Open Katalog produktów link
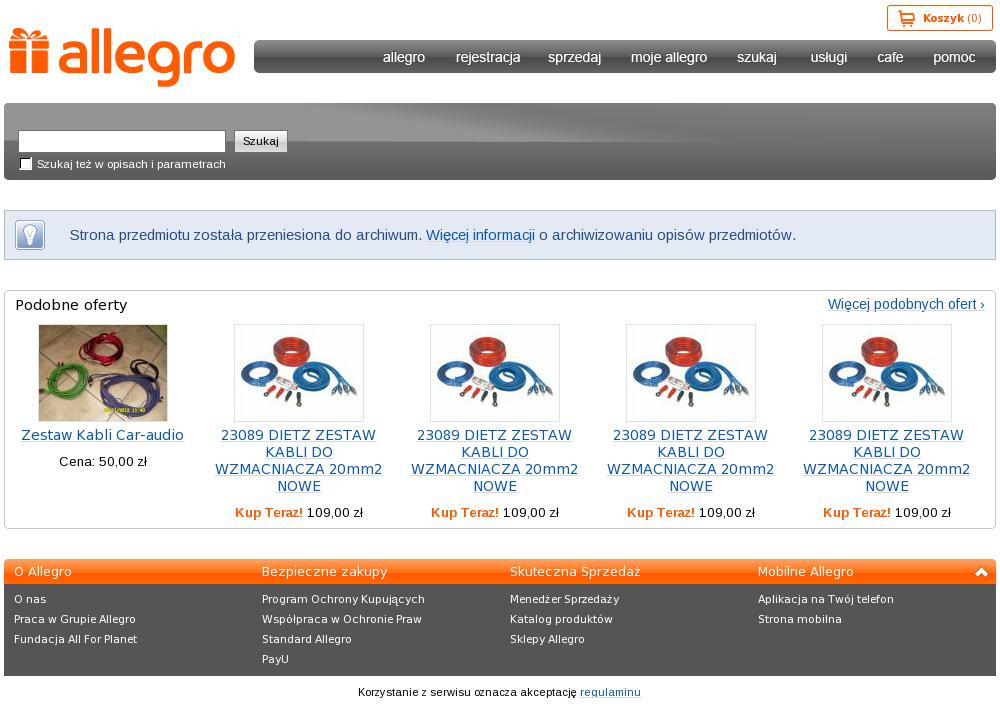 coord(561,619)
